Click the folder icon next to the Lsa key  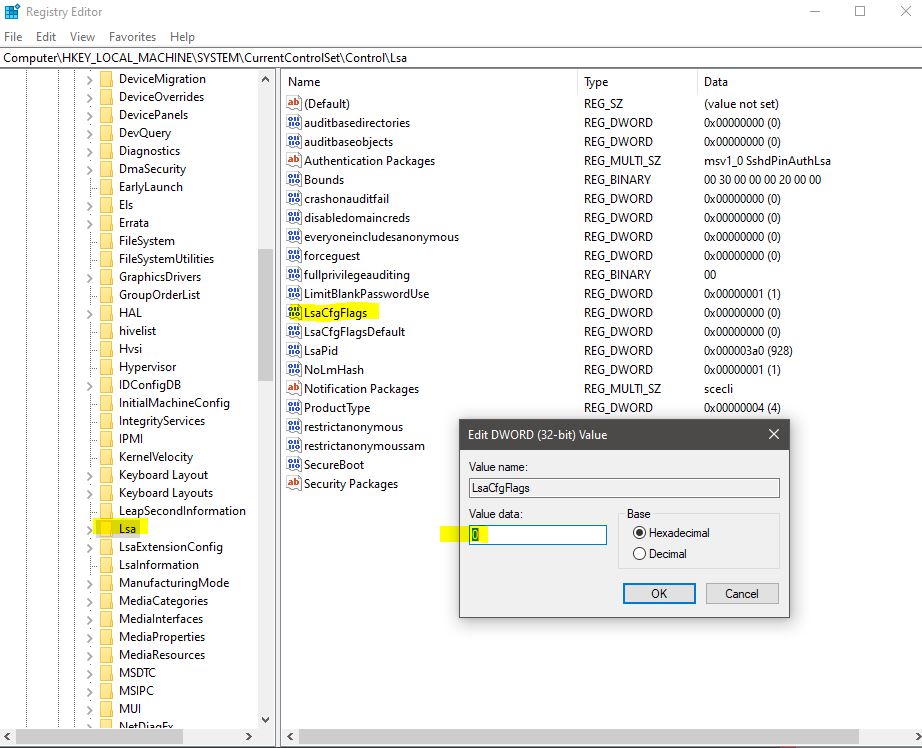point(105,528)
